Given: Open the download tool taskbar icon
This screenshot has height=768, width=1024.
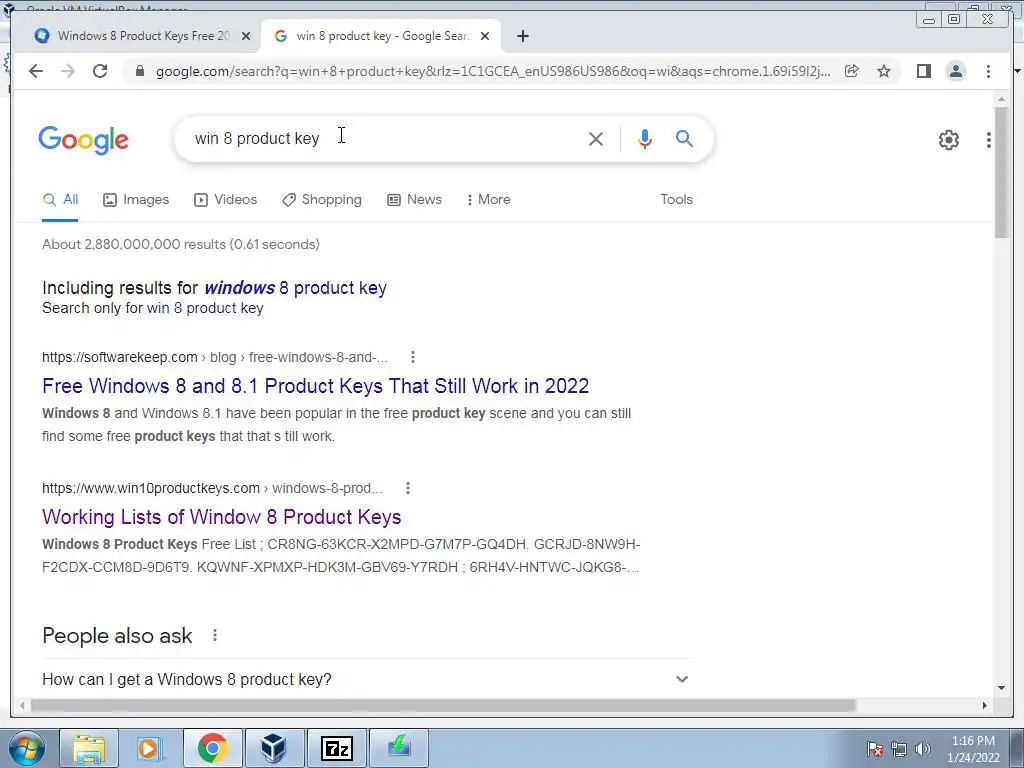Looking at the screenshot, I should [399, 748].
